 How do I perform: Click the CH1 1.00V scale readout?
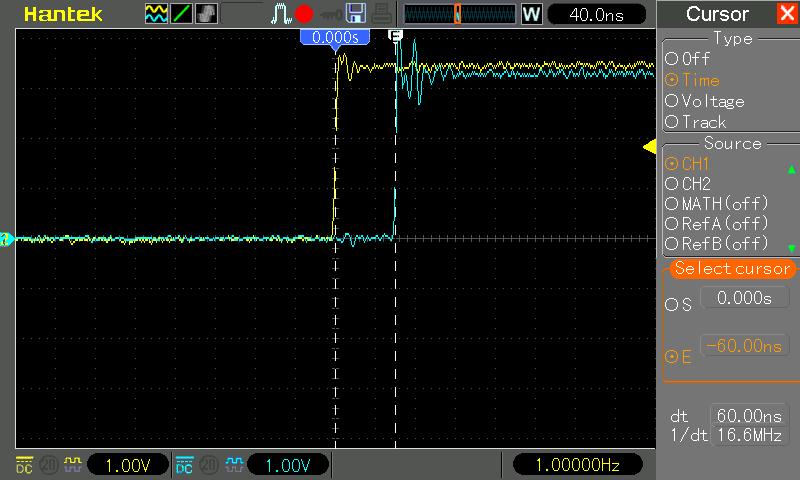pos(128,464)
